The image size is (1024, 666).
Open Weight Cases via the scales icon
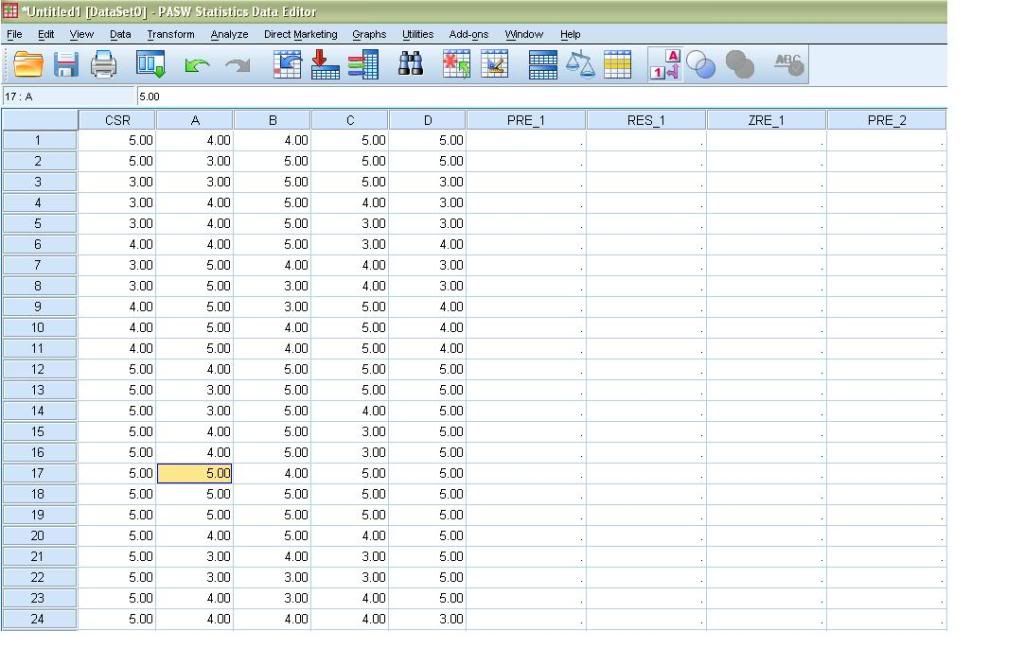(580, 65)
